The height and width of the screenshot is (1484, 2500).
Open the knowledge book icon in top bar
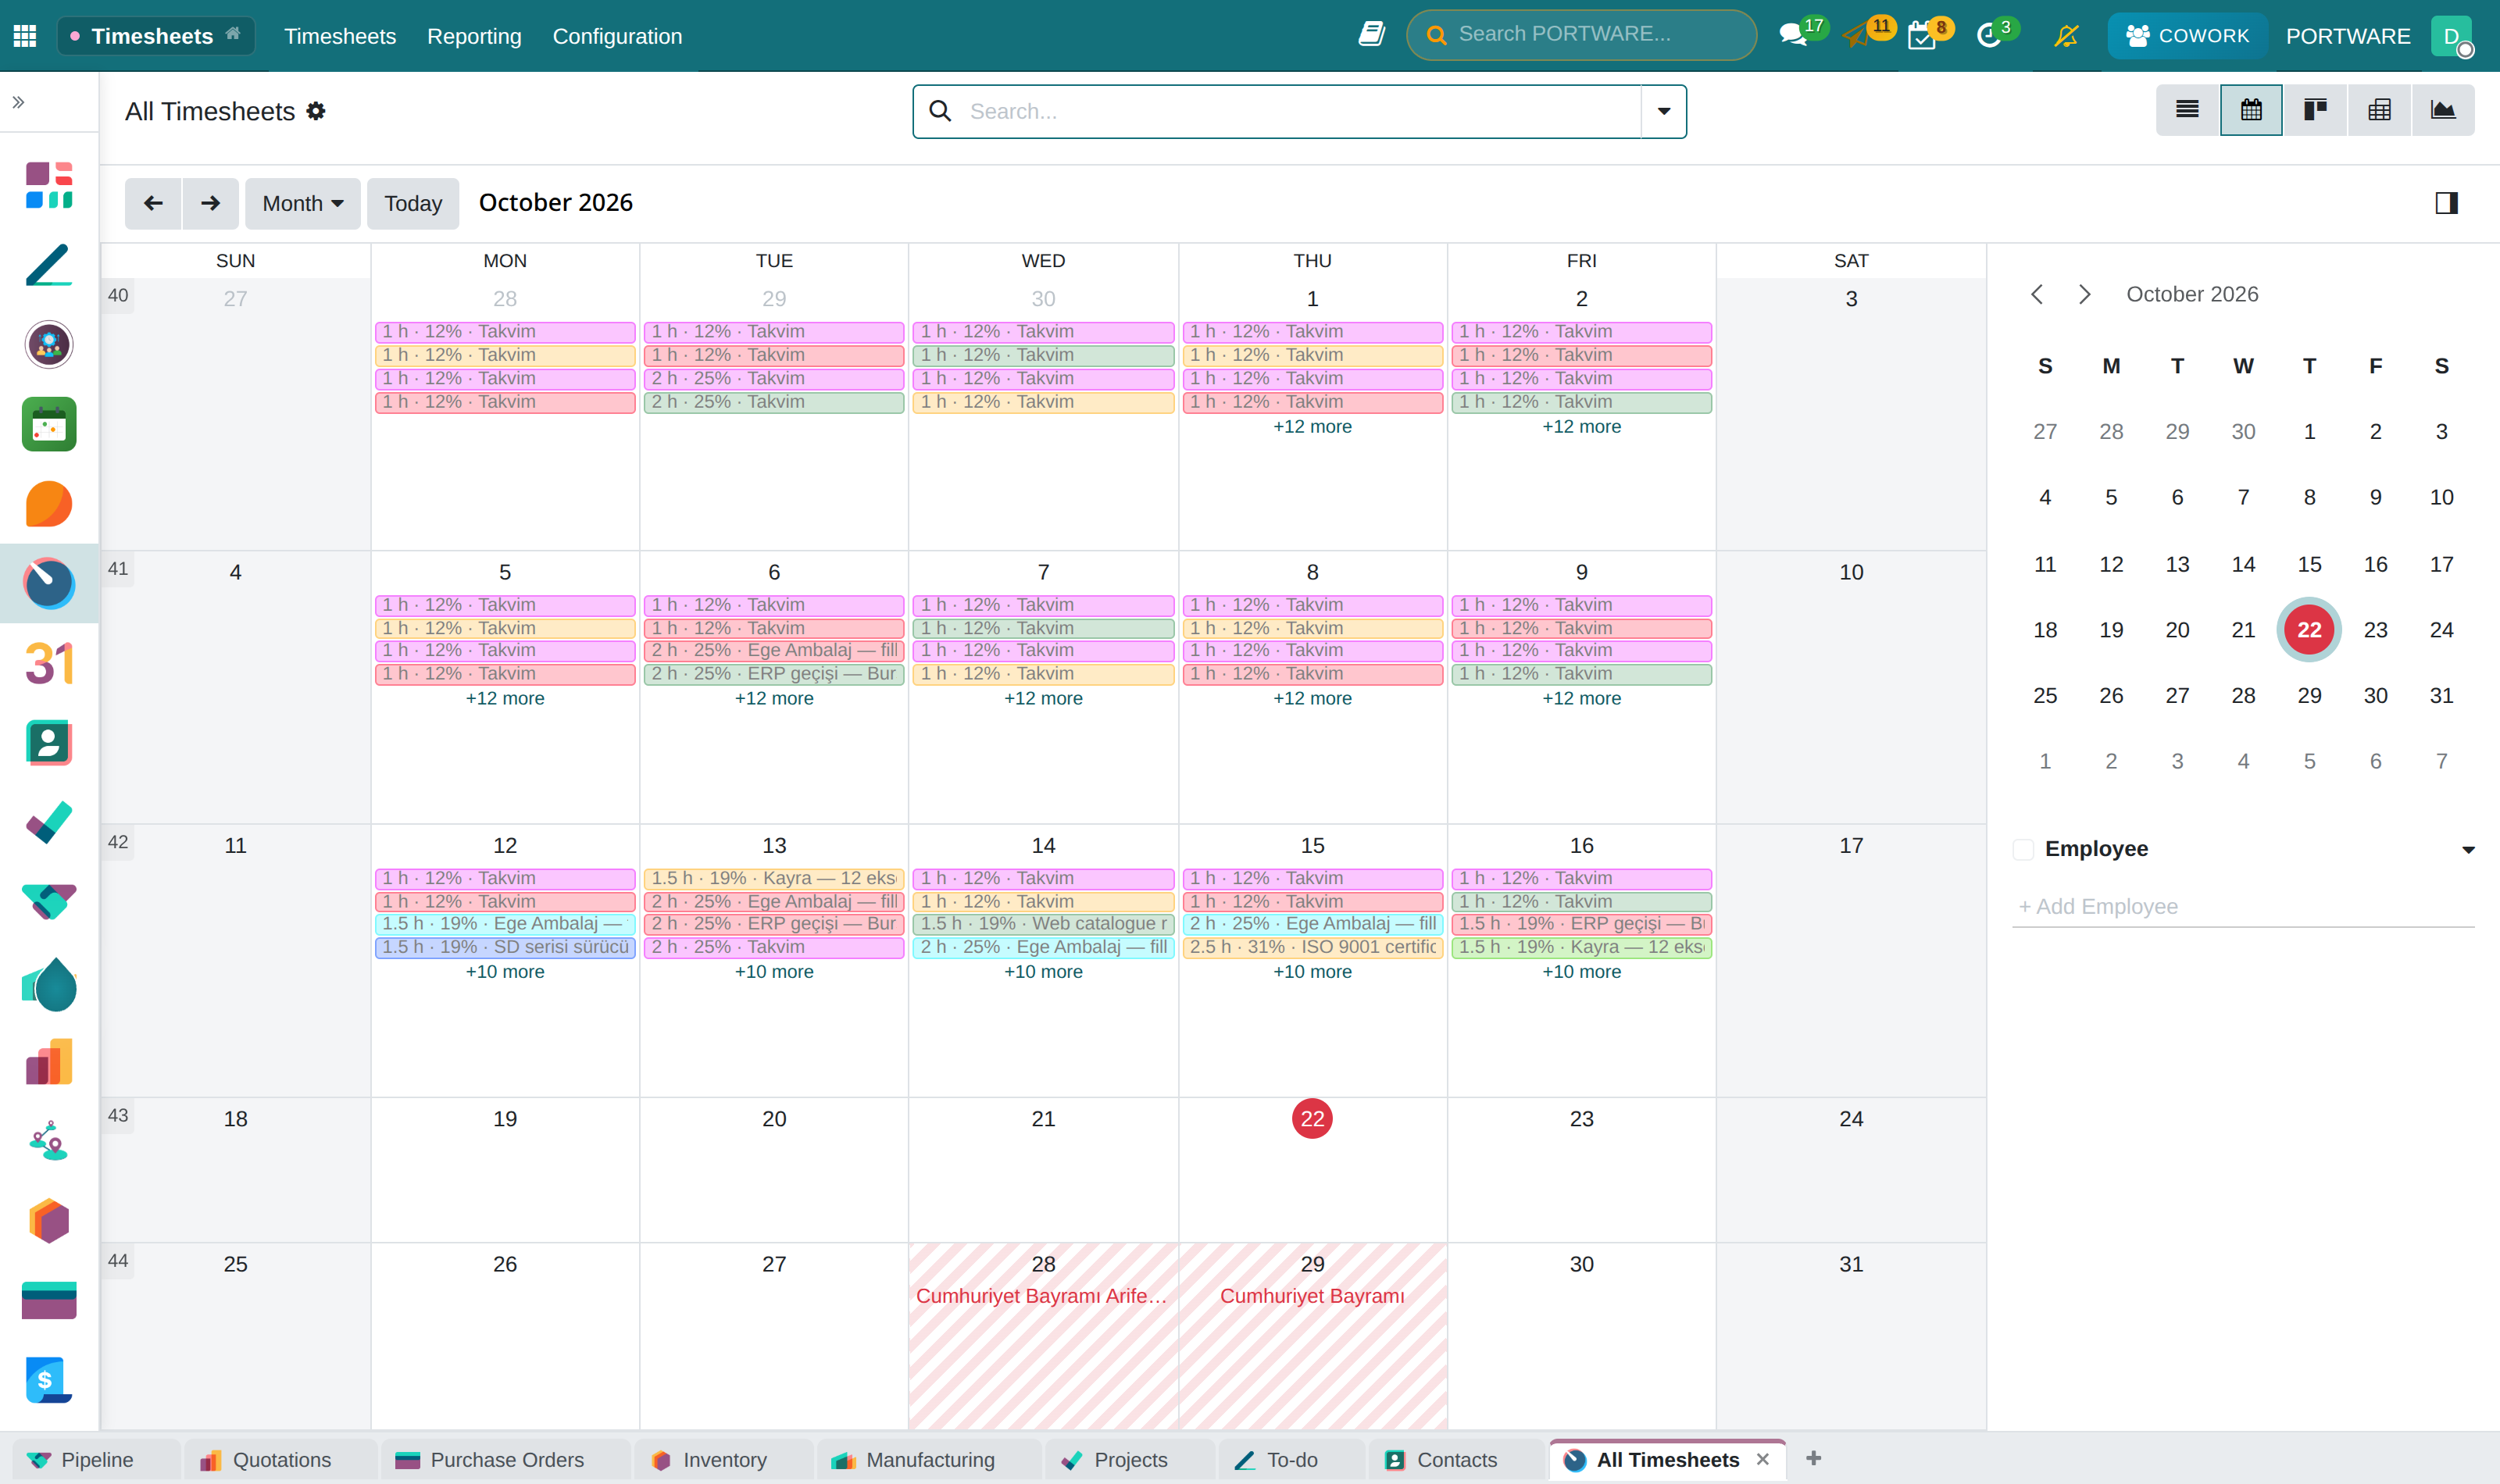[1371, 35]
